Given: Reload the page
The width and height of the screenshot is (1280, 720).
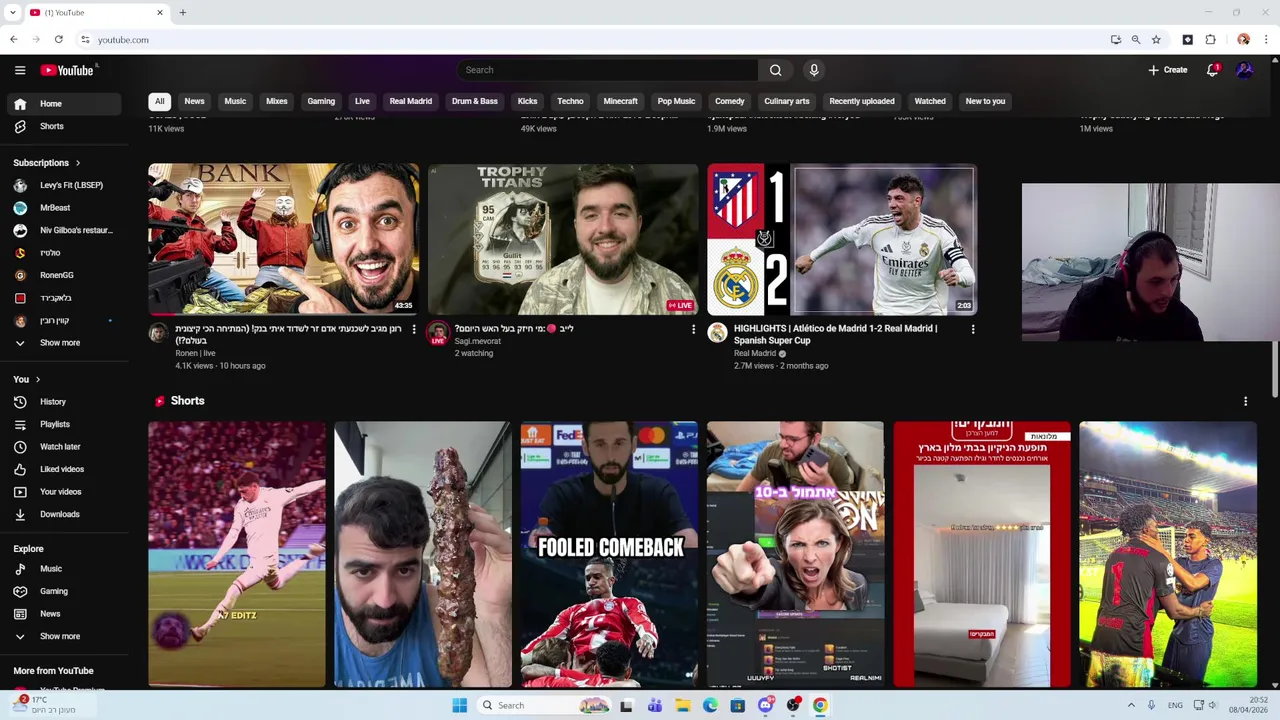Looking at the screenshot, I should [x=58, y=40].
